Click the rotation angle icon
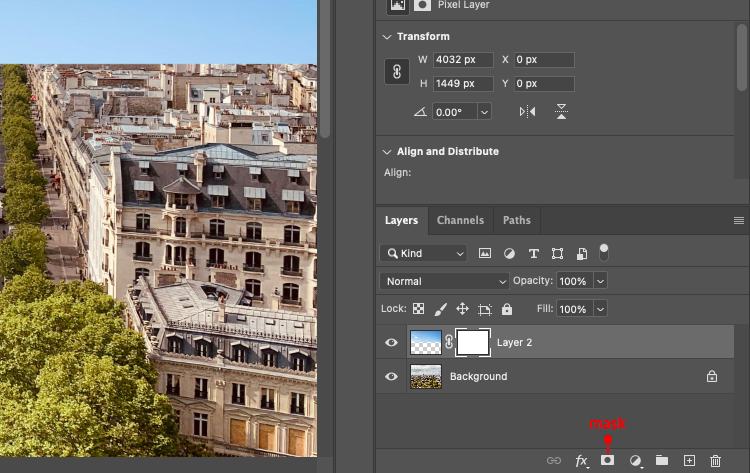Screen dimensions: 750x473 (420, 112)
